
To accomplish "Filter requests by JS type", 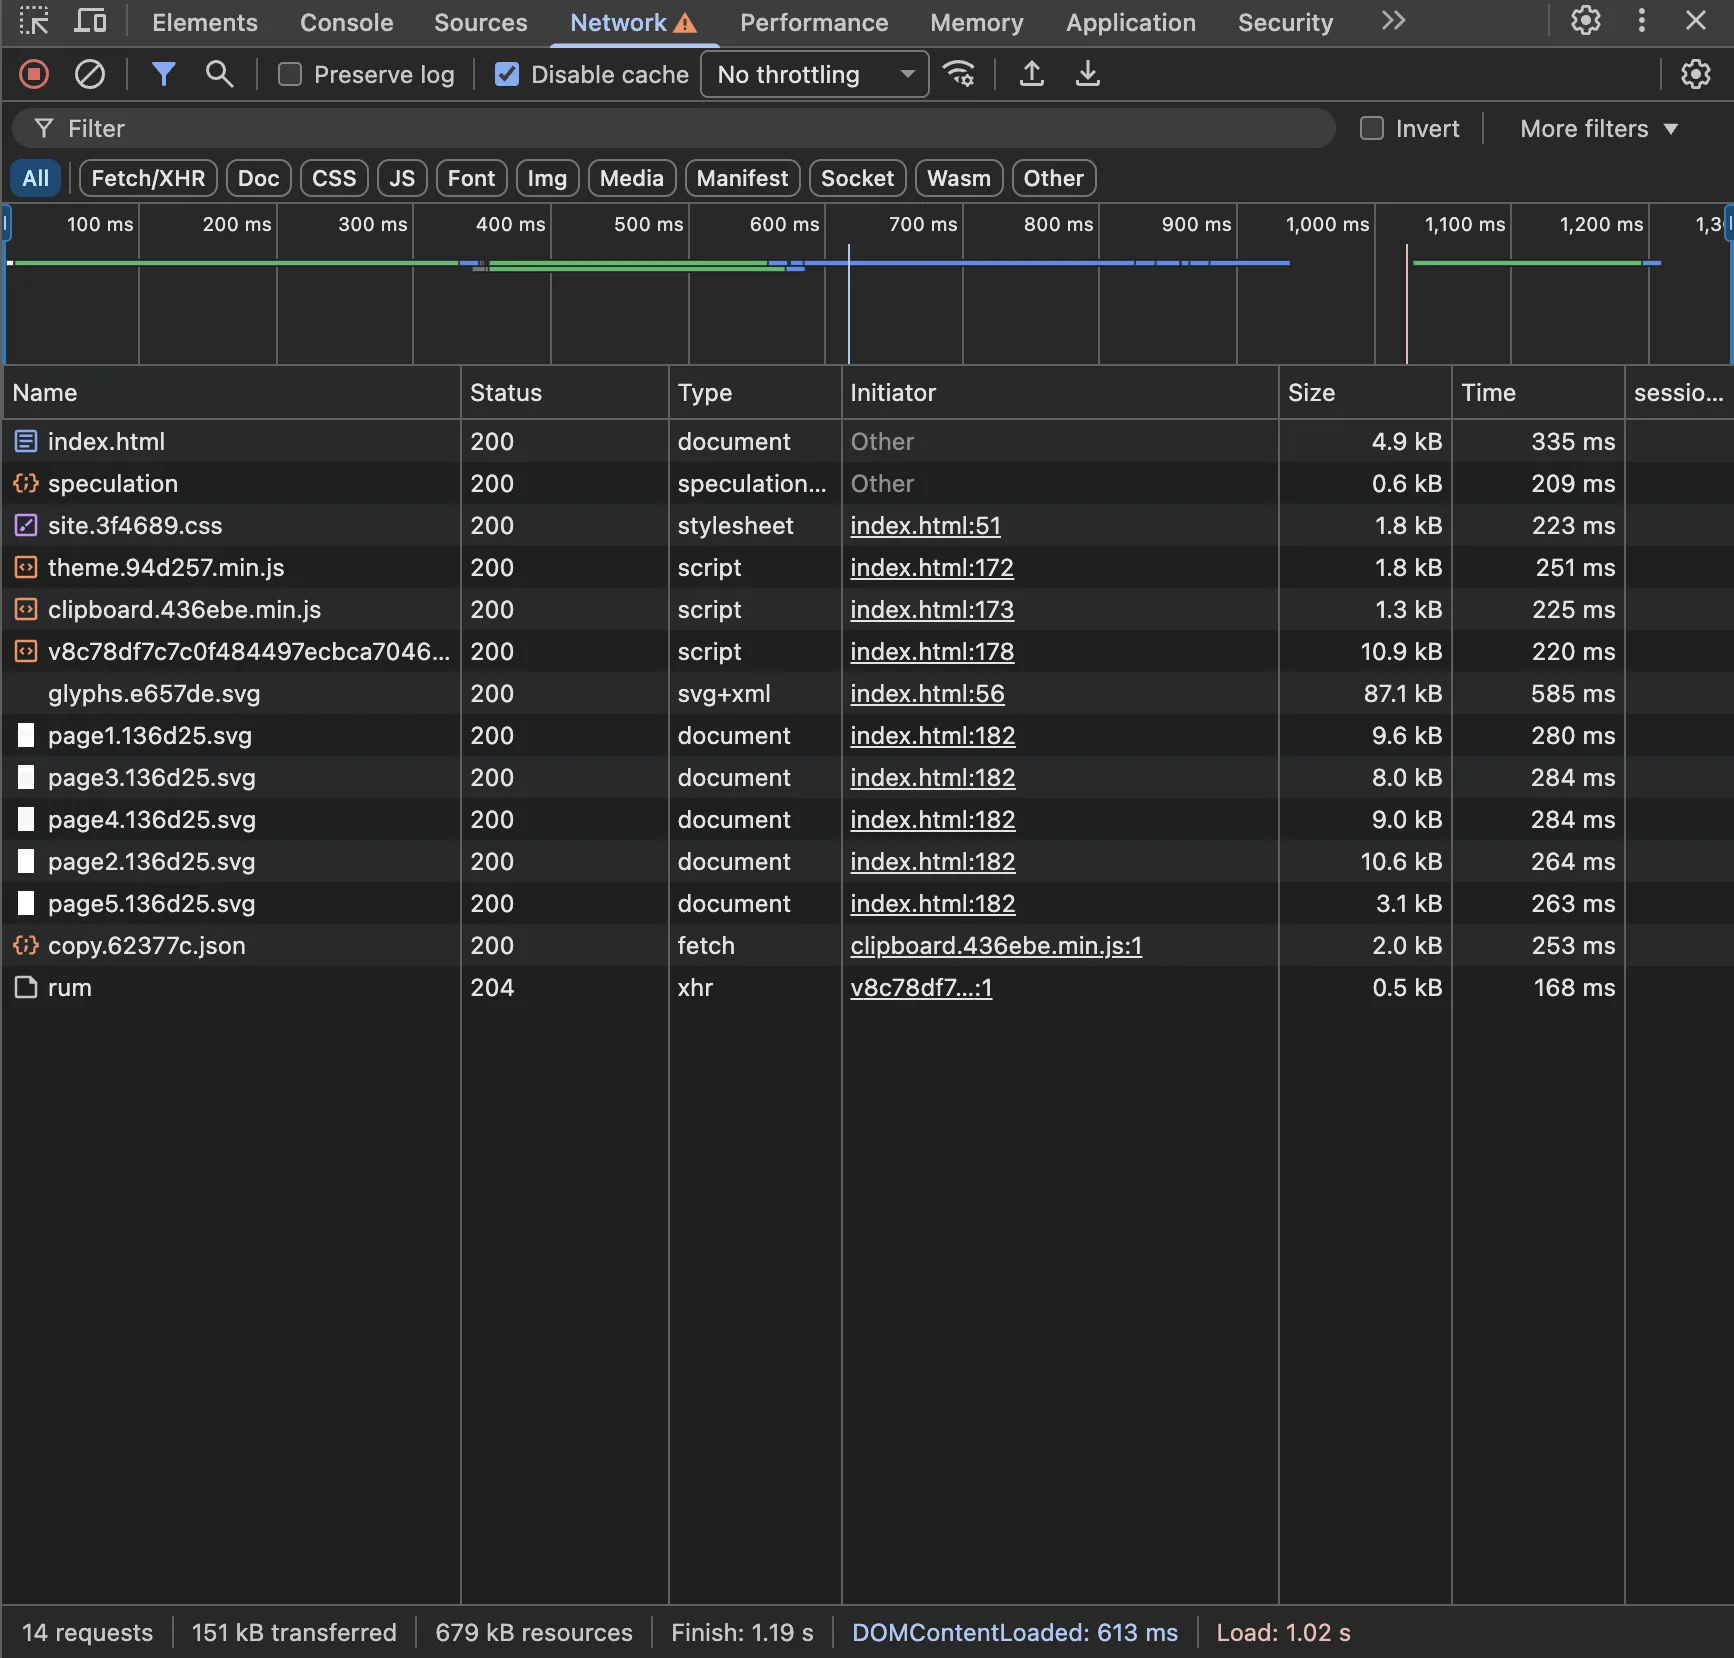I will [402, 178].
